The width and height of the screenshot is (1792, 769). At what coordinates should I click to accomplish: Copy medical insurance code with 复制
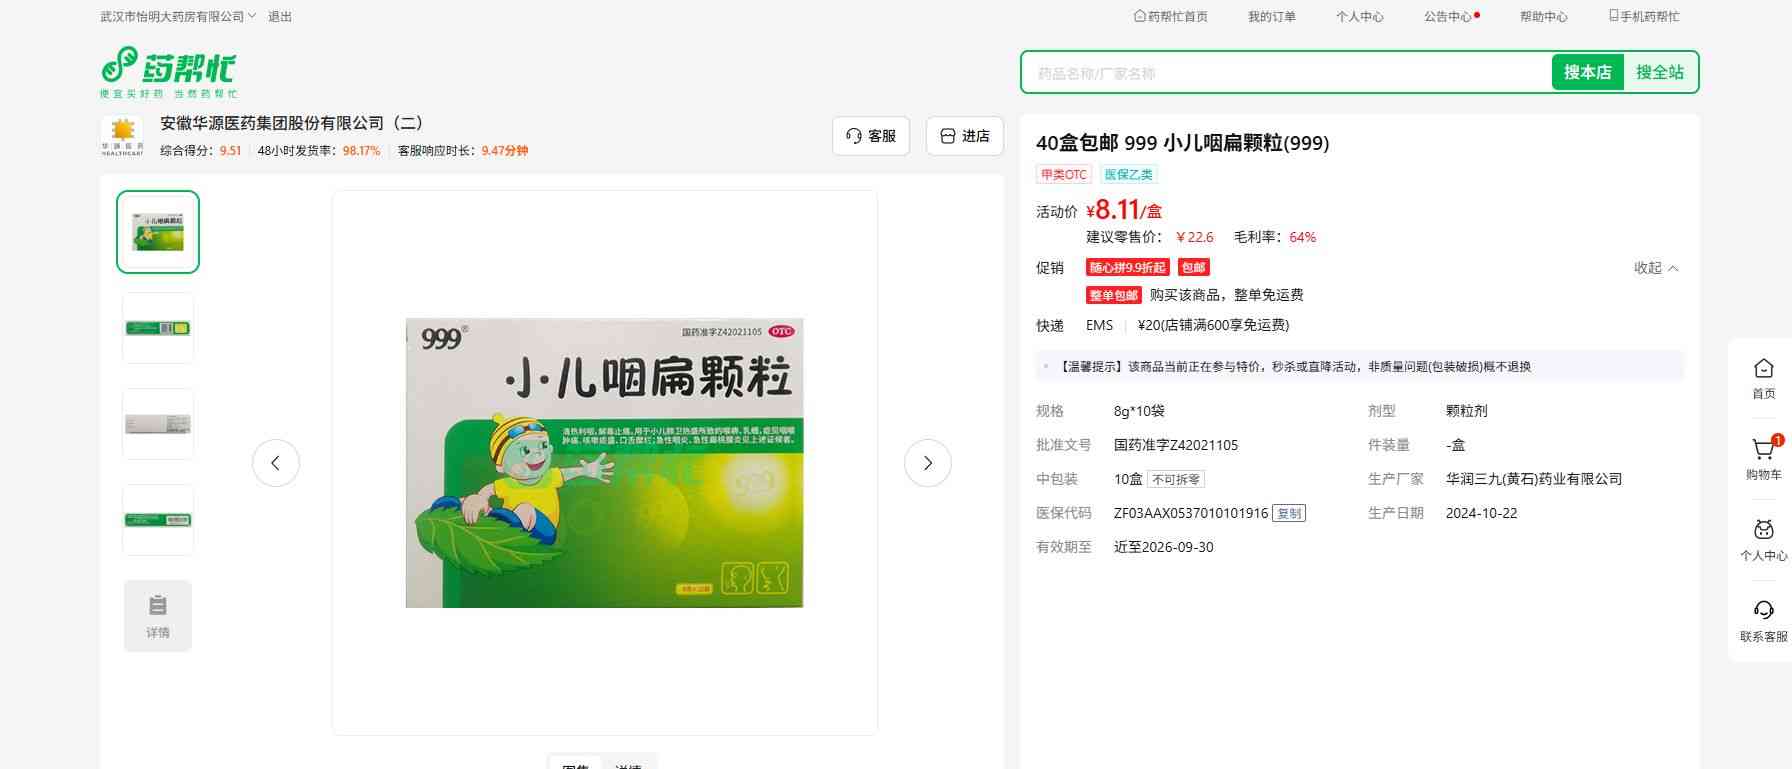(x=1289, y=513)
